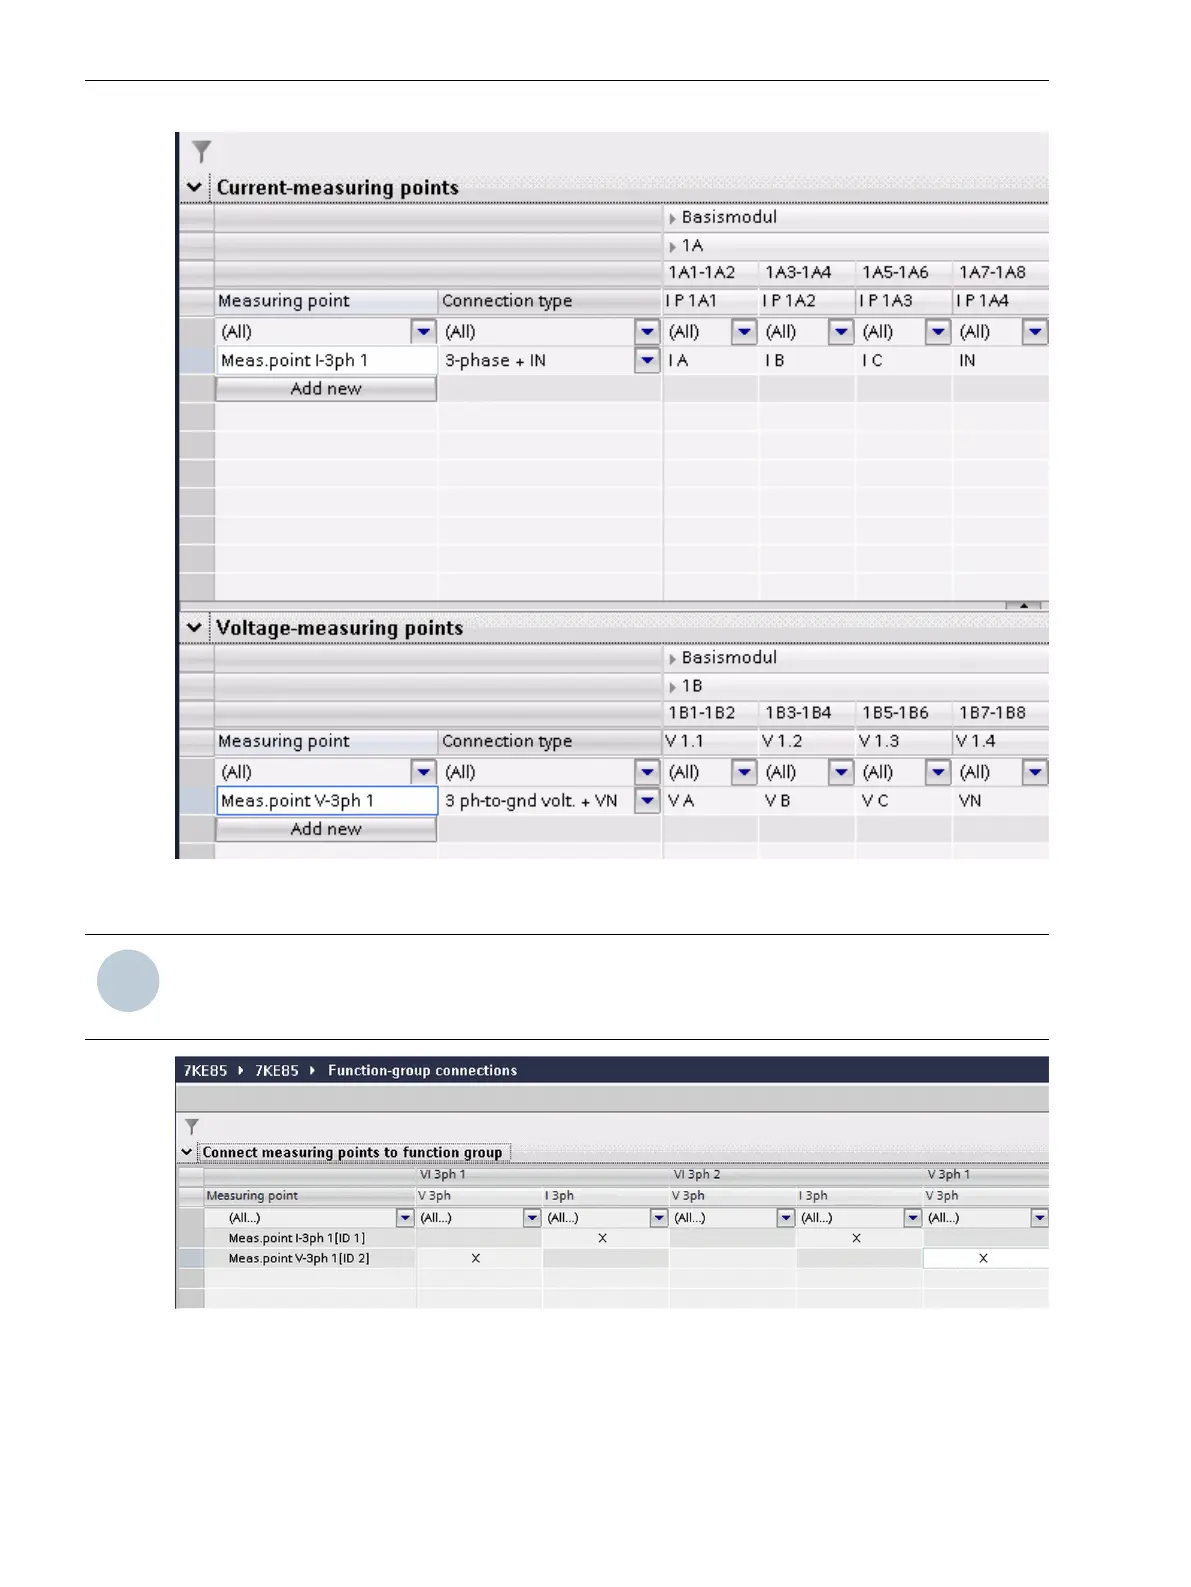1191x1587 pixels.
Task: Open Connection type filter dropdown in voltage section
Action: (x=647, y=771)
